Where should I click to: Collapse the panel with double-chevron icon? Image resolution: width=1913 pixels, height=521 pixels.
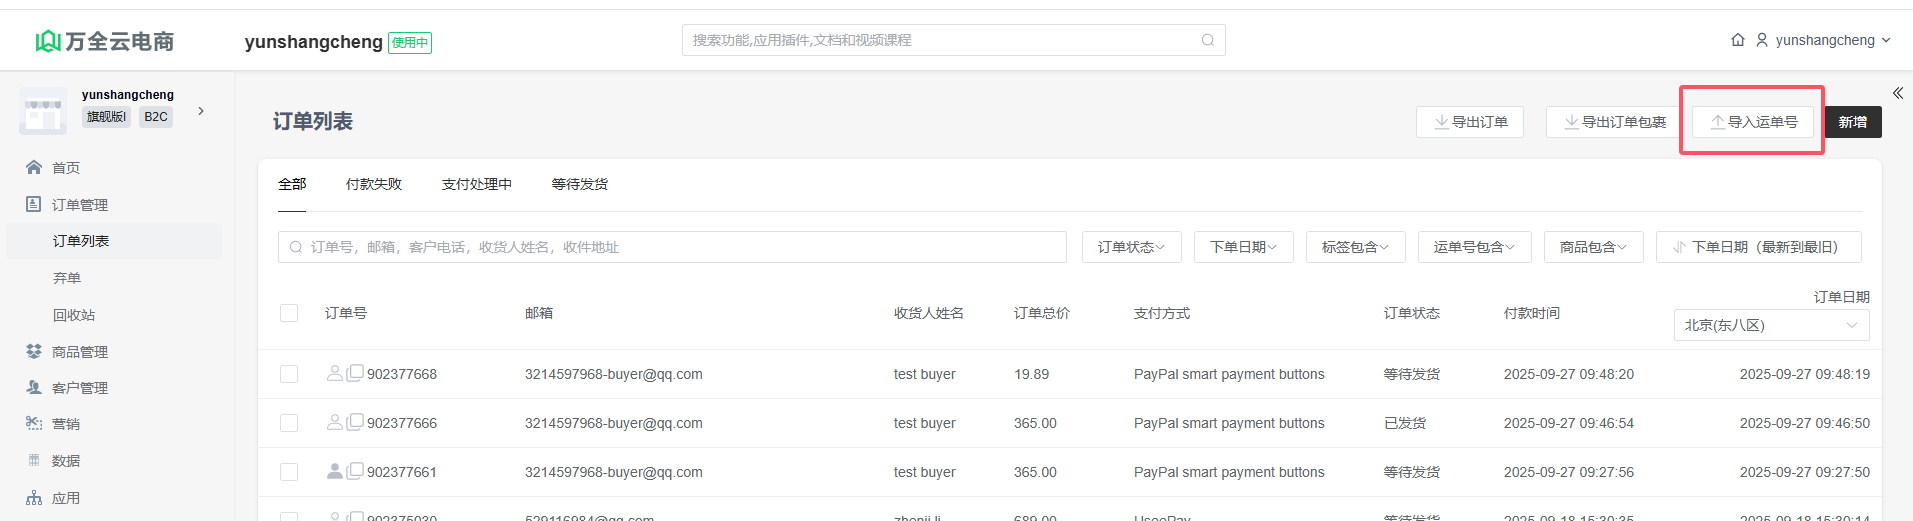pyautogui.click(x=1897, y=93)
